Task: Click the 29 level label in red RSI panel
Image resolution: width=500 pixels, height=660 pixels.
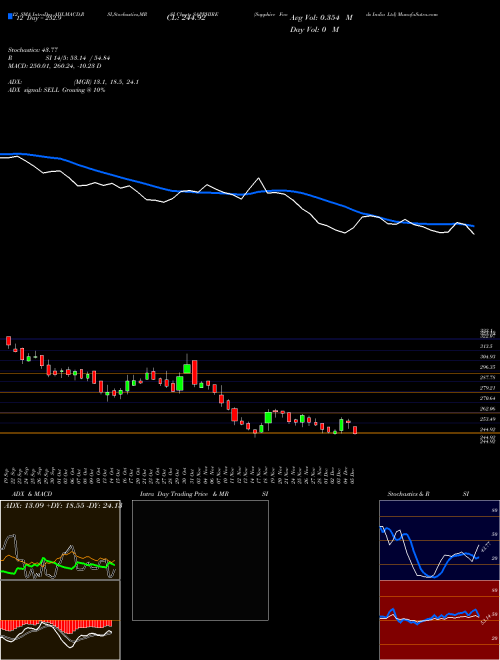Action: (495, 639)
